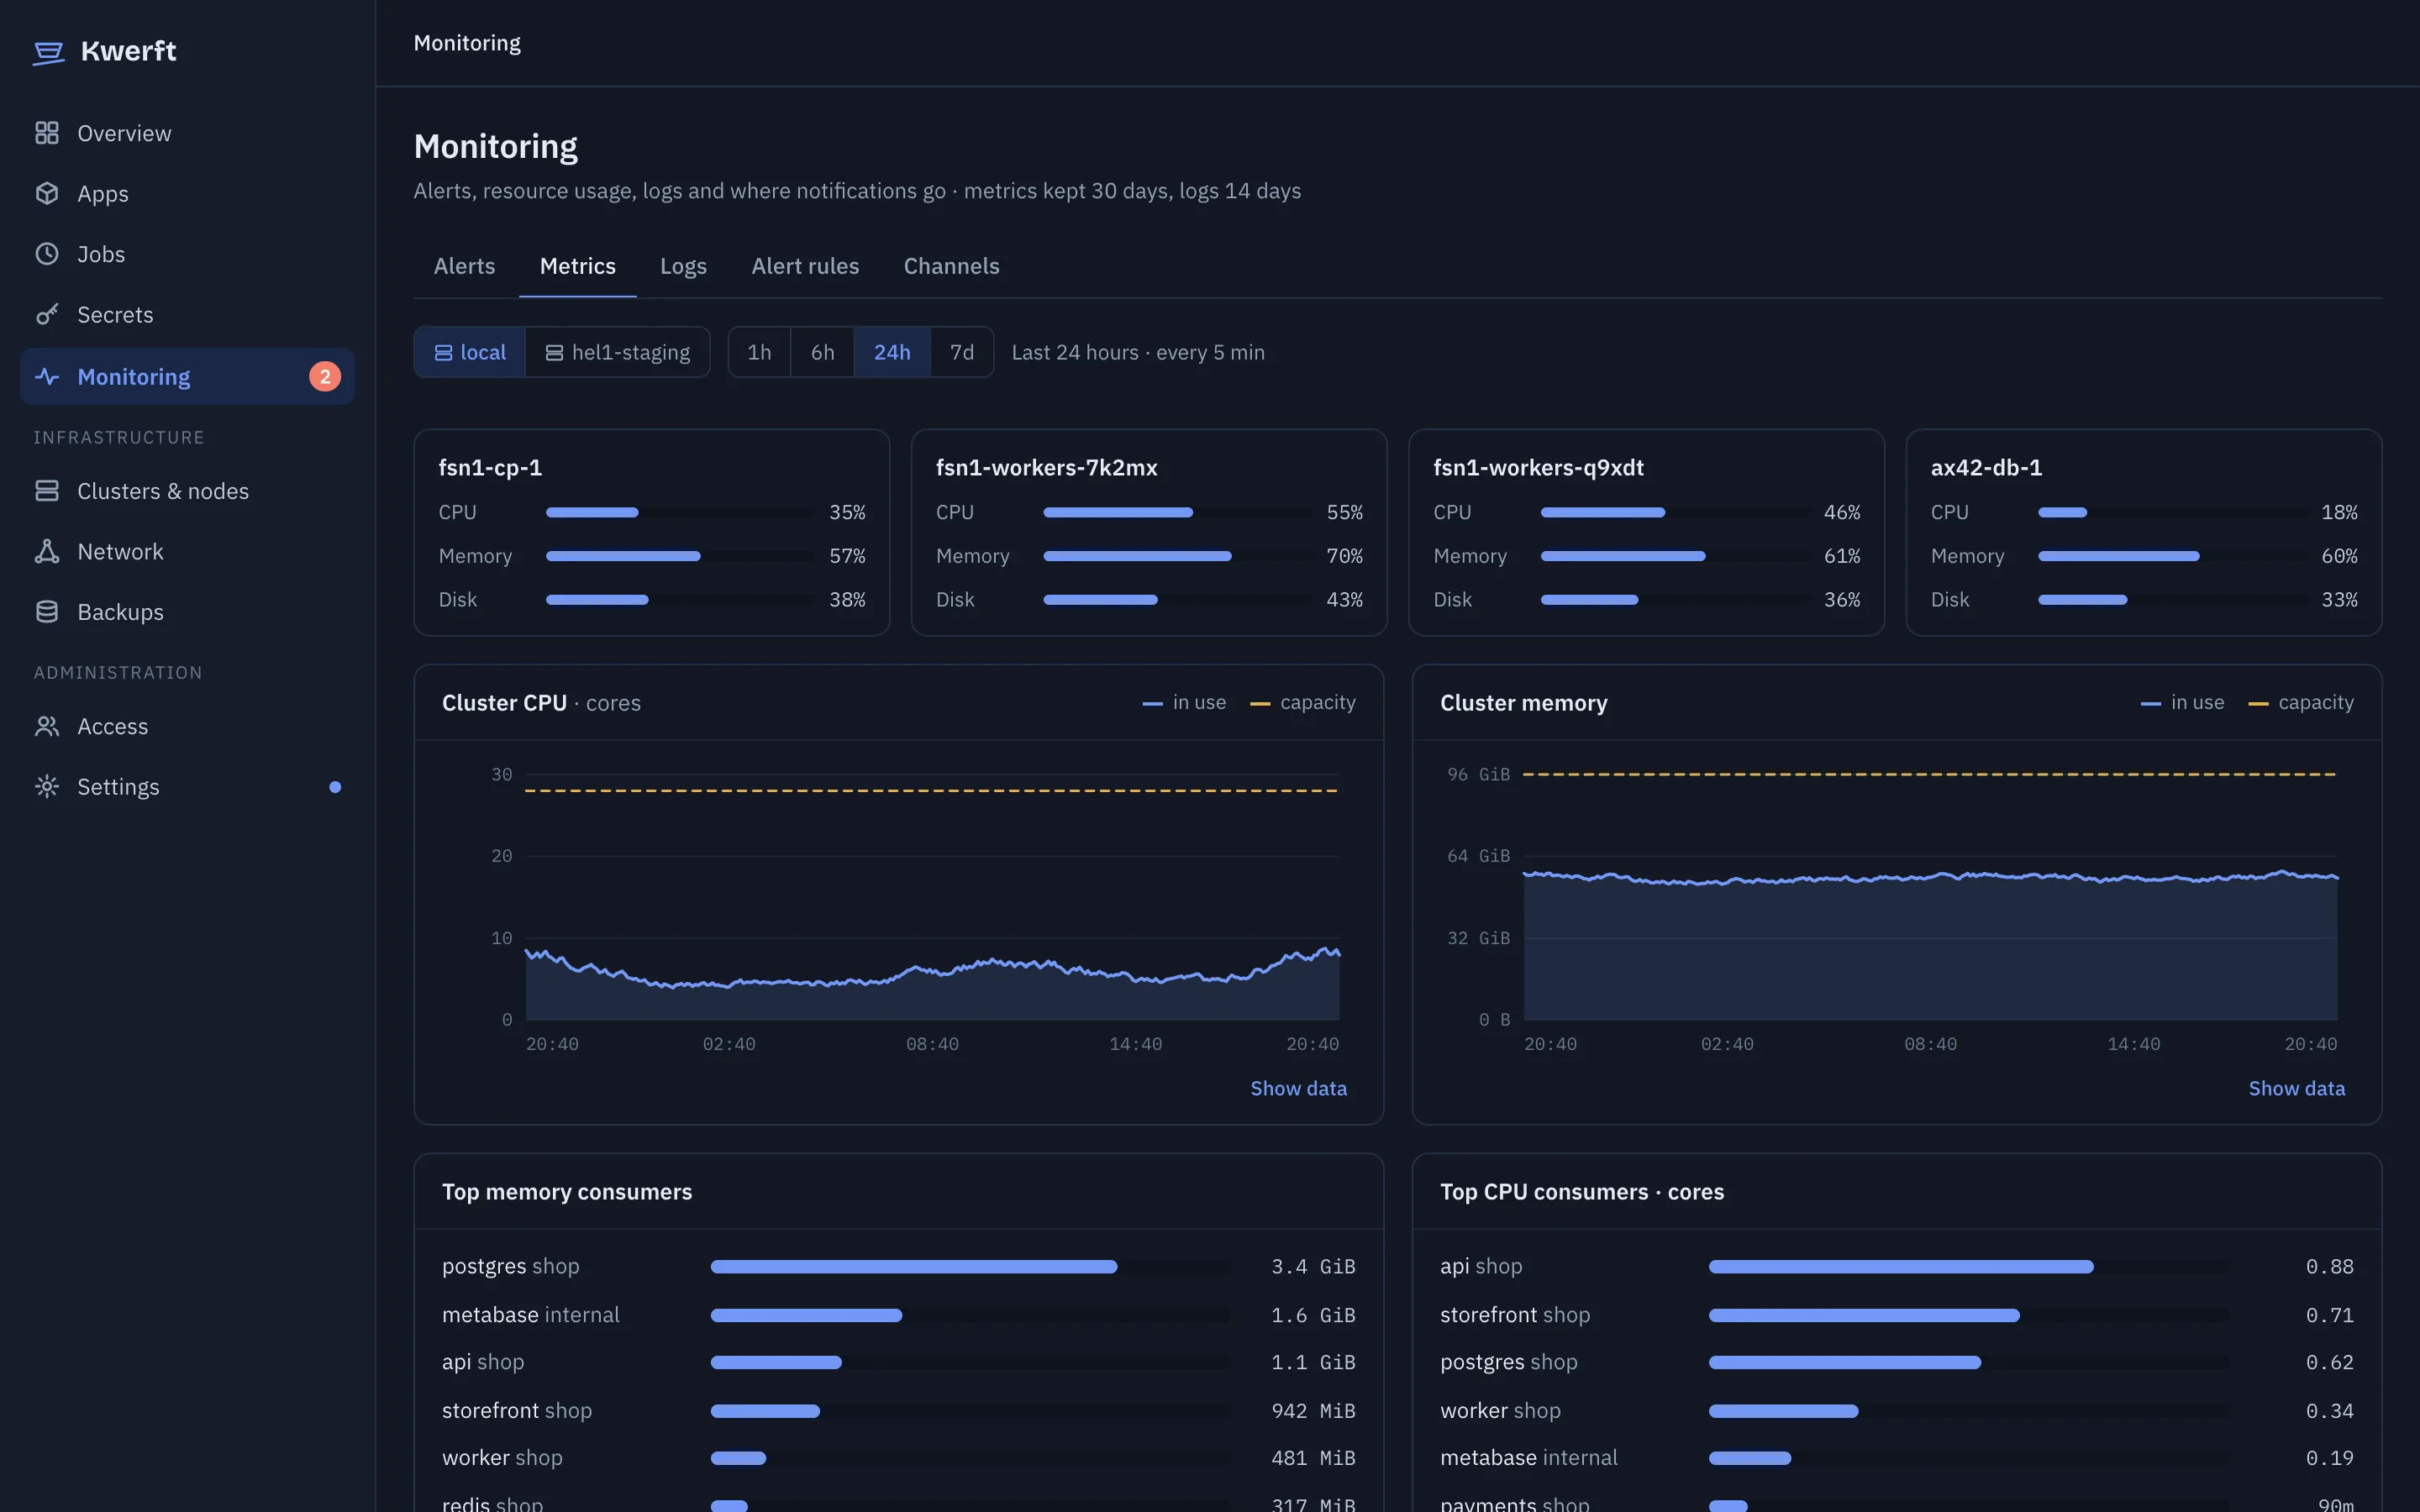Image resolution: width=2420 pixels, height=1512 pixels.
Task: Click the ax42-db-1 node title
Action: click(x=1986, y=467)
